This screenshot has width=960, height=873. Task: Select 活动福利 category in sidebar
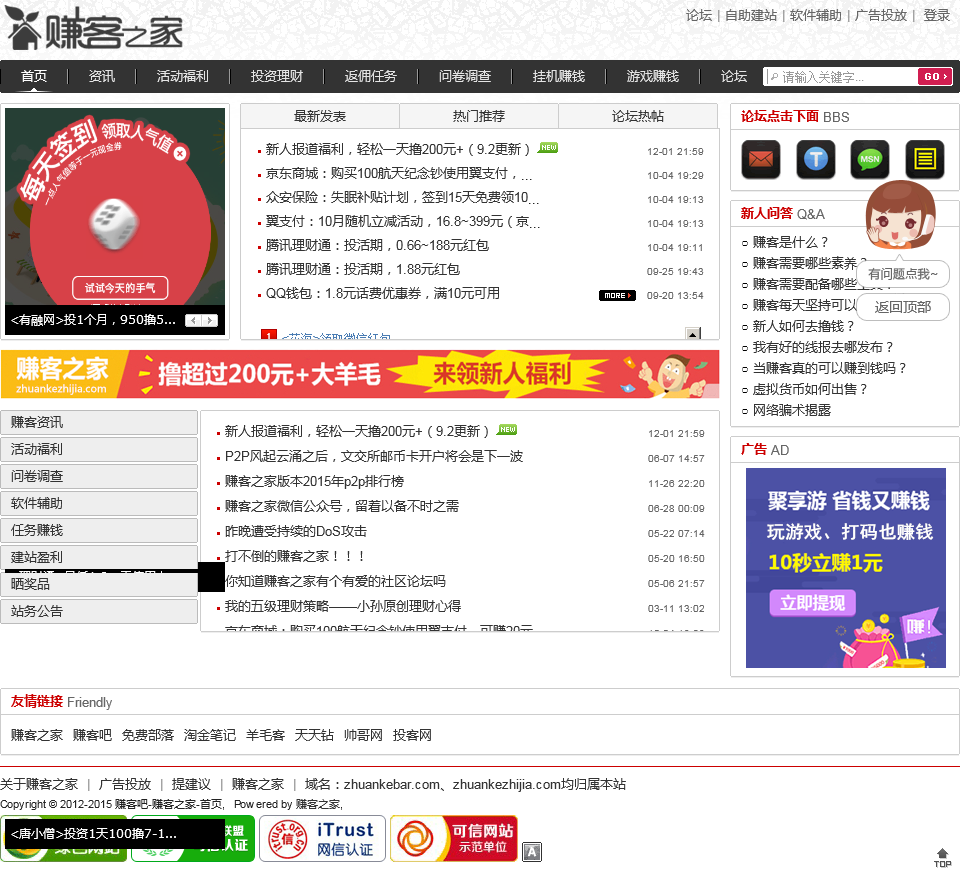click(x=99, y=449)
